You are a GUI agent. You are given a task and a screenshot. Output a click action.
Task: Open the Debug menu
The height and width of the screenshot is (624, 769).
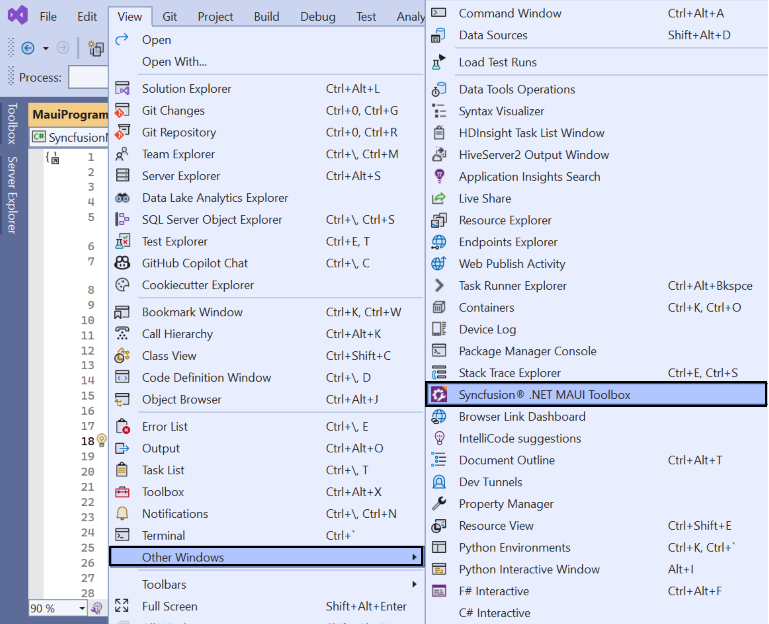coord(318,17)
